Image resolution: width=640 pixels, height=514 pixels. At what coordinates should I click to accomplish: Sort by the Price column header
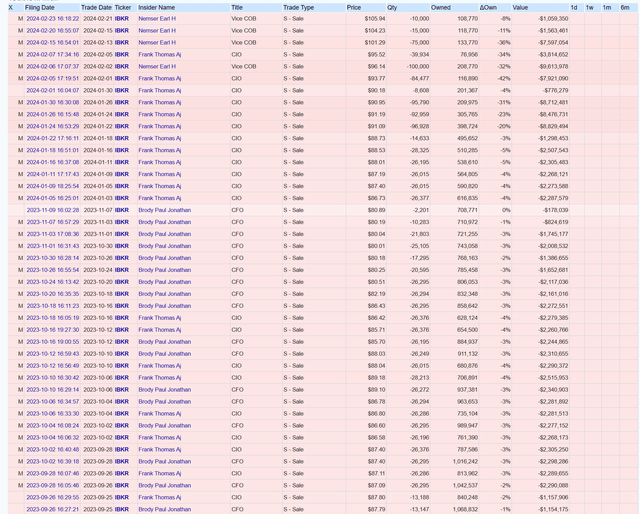click(354, 7)
